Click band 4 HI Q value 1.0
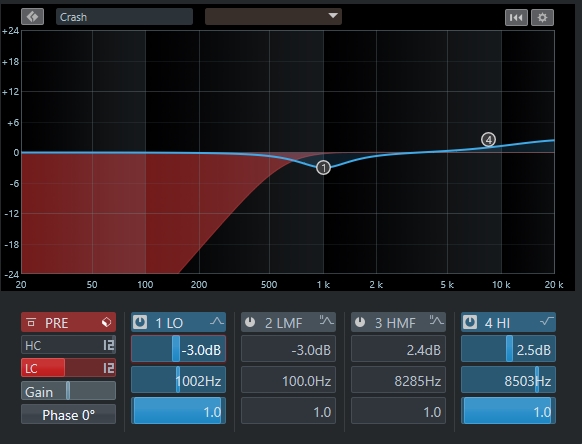 [x=508, y=411]
